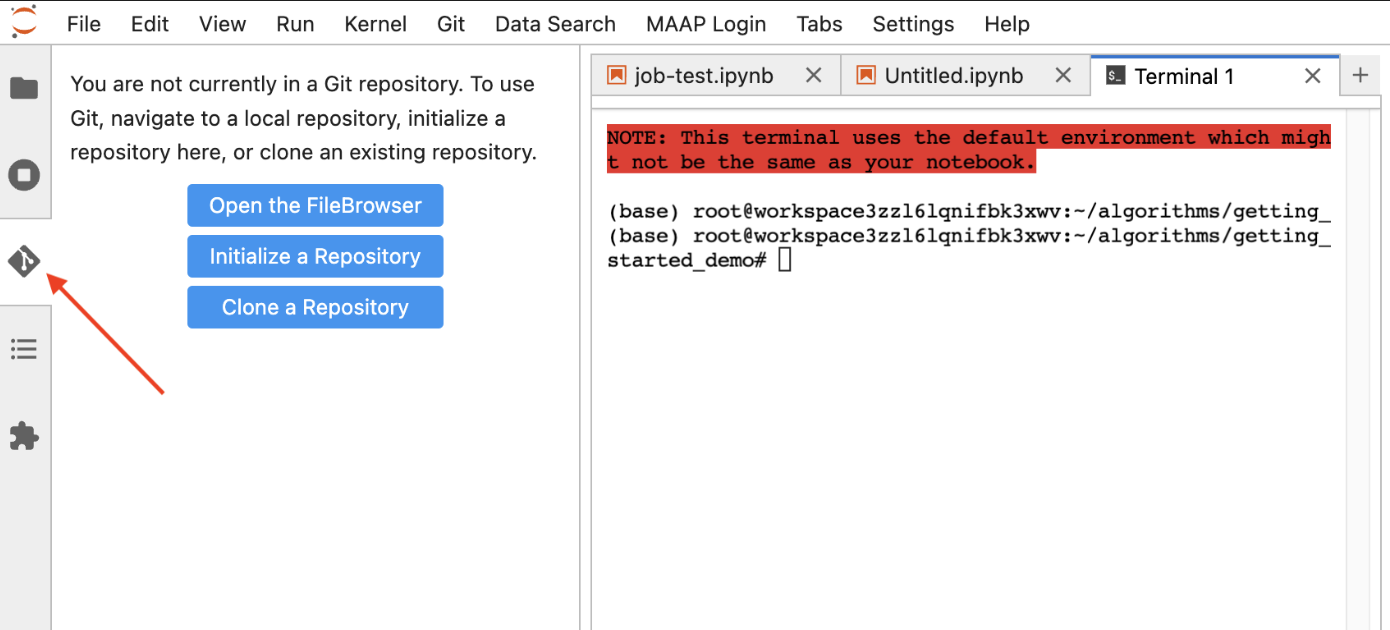The image size is (1390, 630).
Task: Add a new launcher tab with plus icon
Action: pos(1360,75)
